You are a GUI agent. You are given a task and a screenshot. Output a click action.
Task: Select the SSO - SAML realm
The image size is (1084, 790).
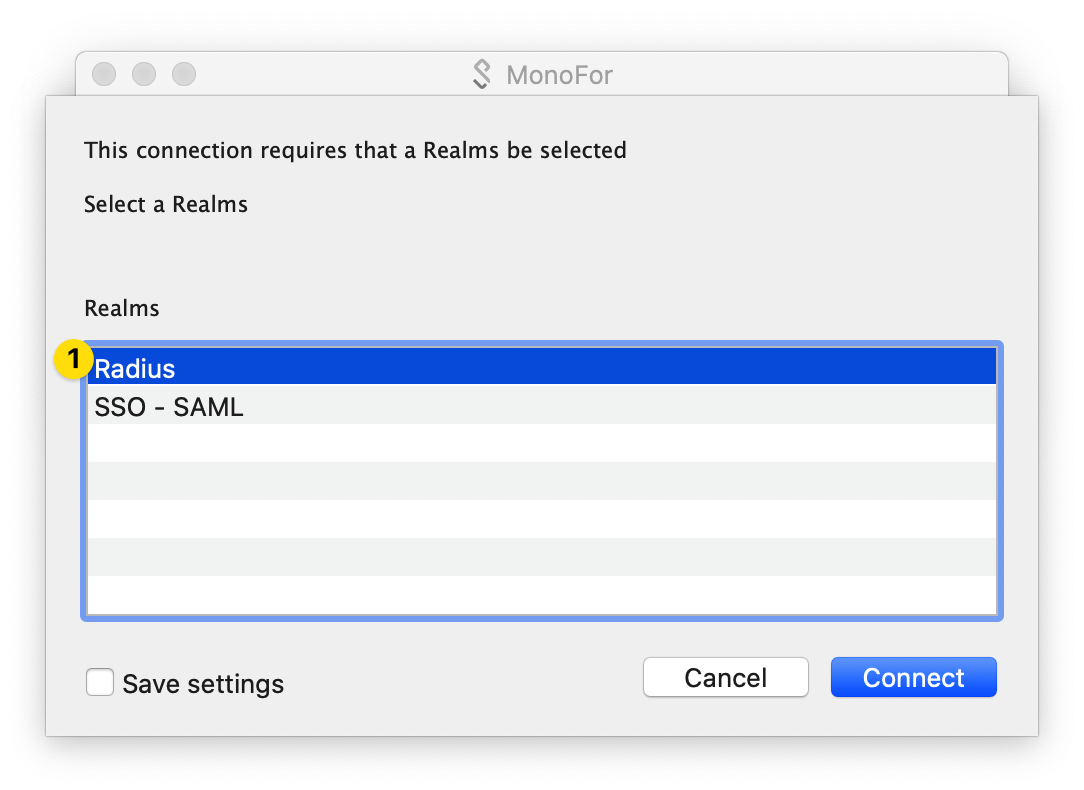point(541,405)
